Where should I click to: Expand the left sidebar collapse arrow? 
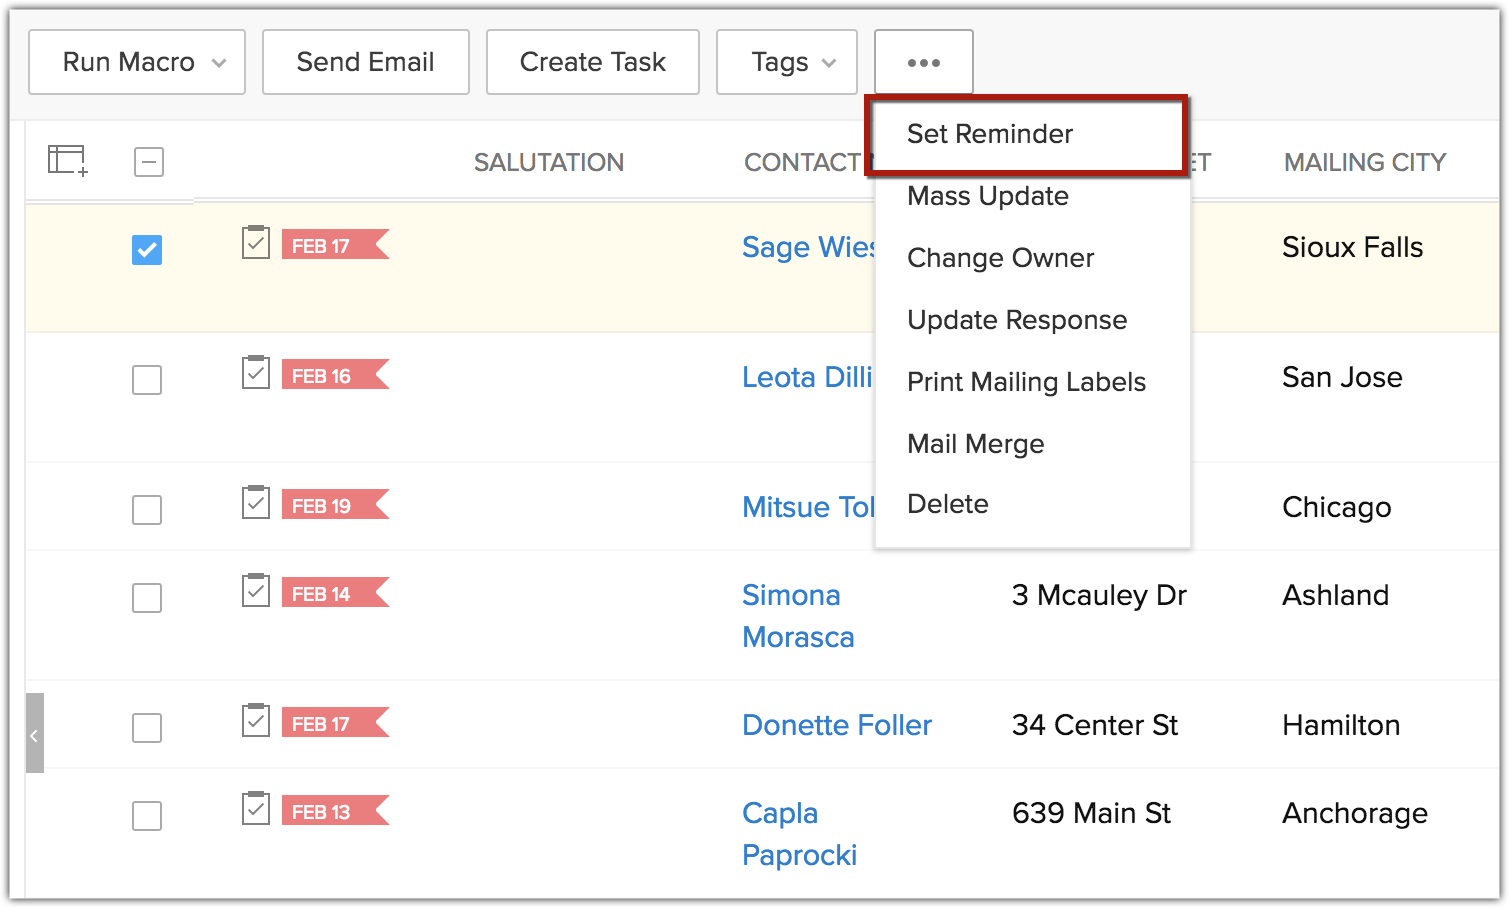tap(35, 734)
